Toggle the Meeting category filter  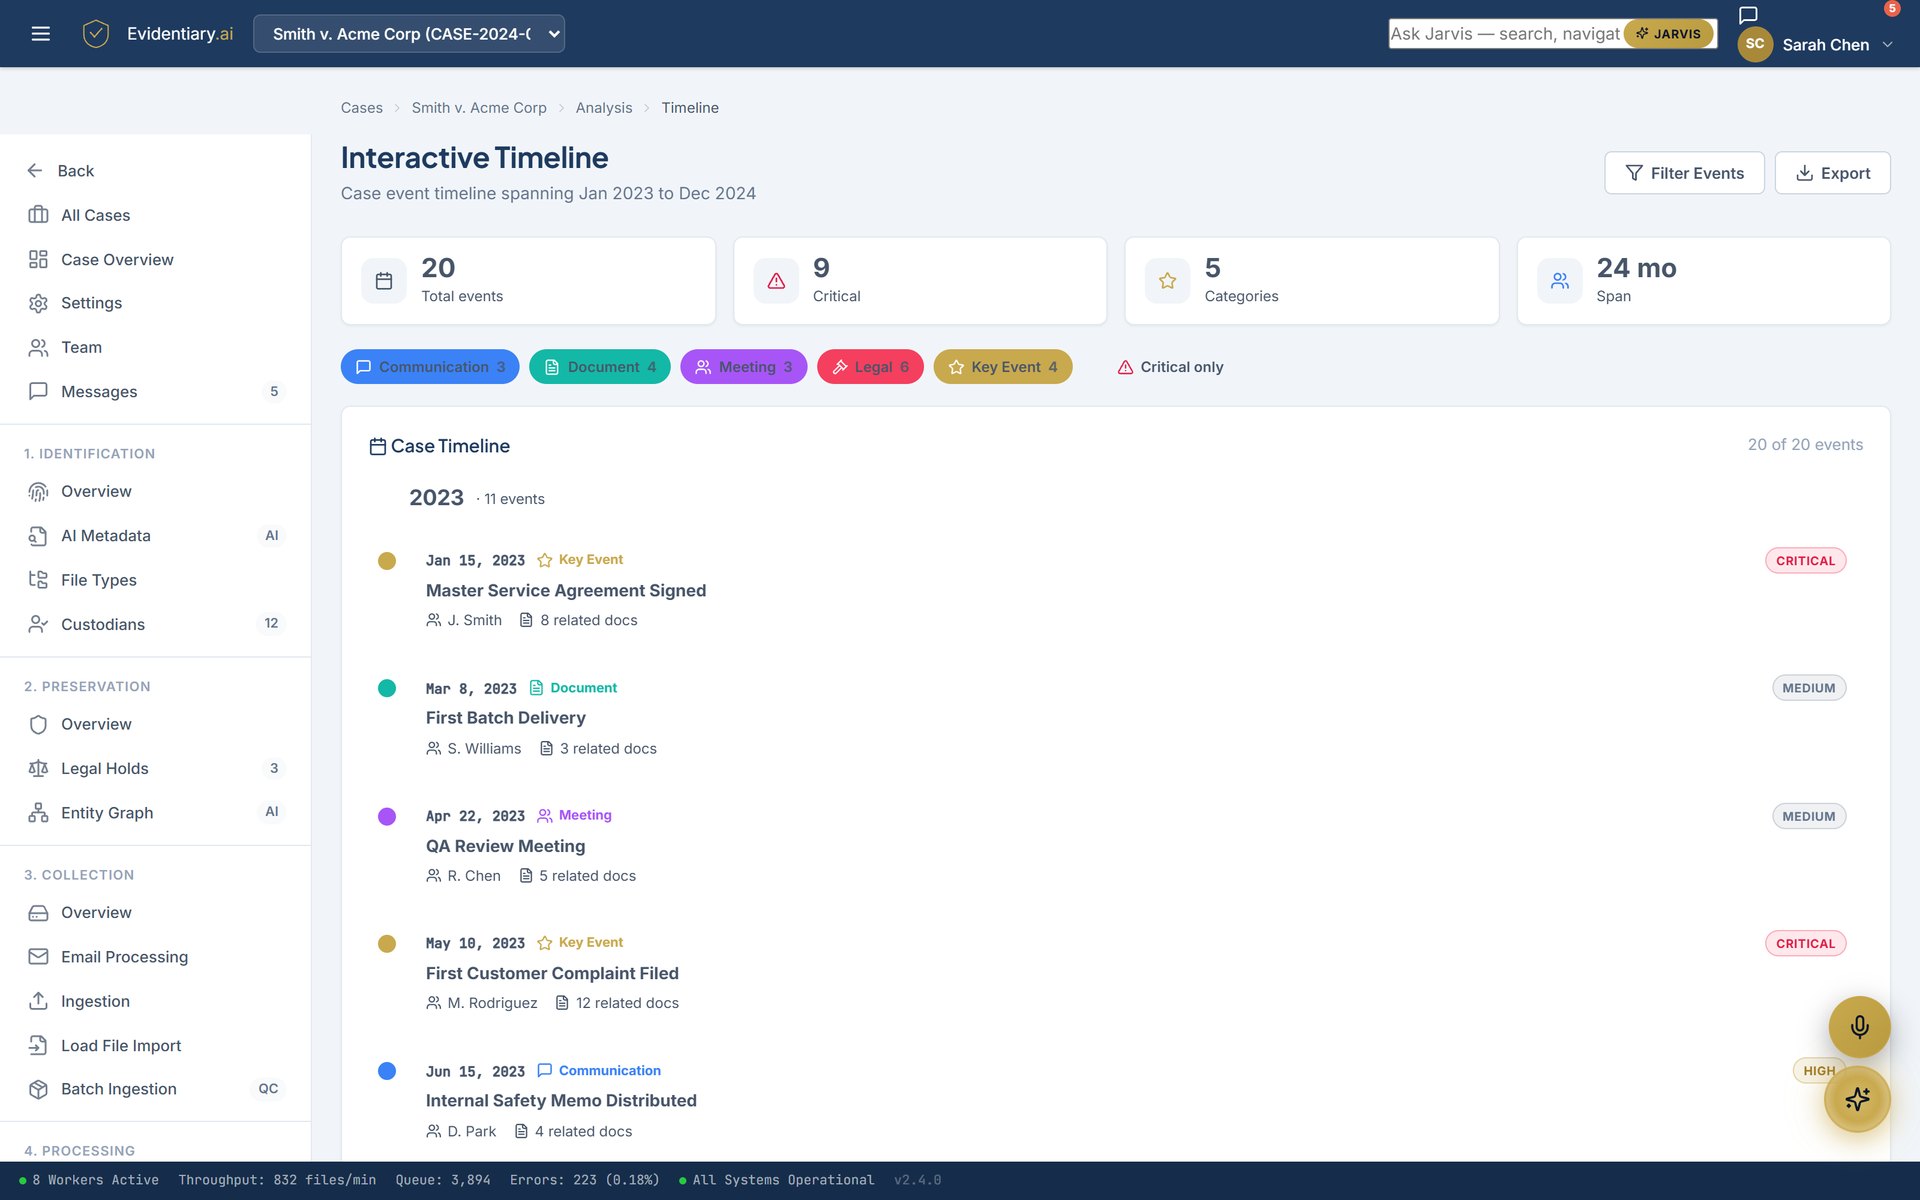click(x=743, y=367)
